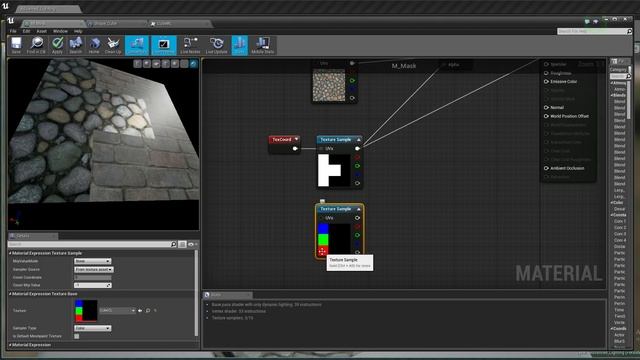Click green output pin of selected Texture Sample
640x360 pixels.
coord(357,235)
